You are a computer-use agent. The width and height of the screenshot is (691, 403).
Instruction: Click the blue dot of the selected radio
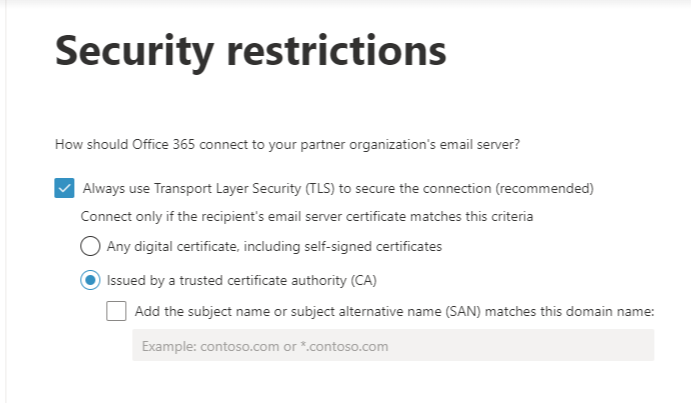[x=90, y=280]
